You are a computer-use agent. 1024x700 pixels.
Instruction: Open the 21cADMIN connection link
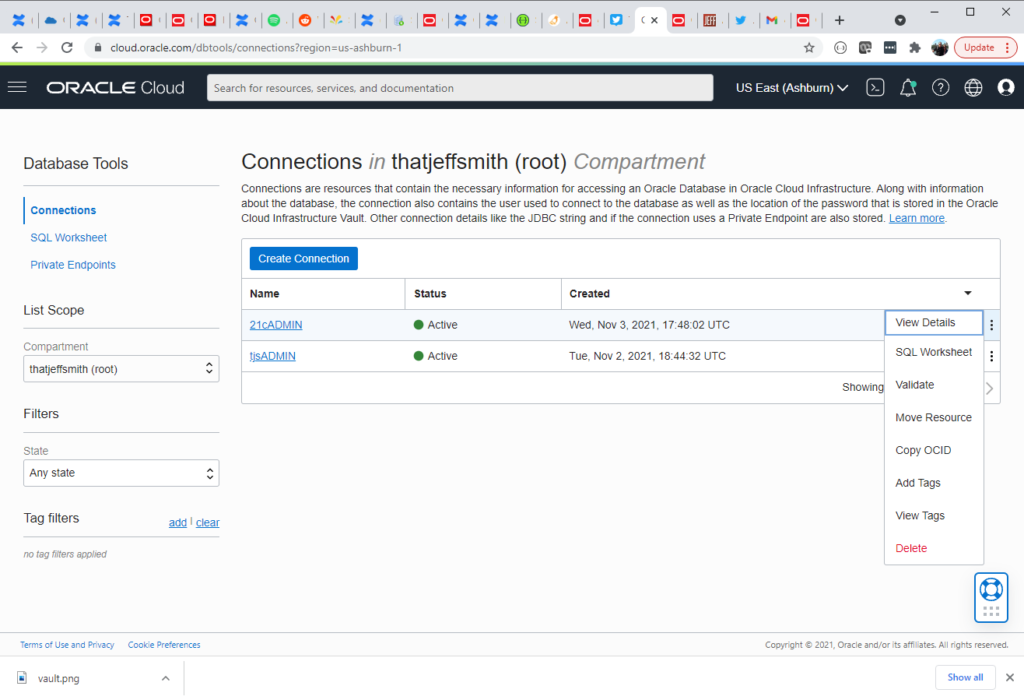pyautogui.click(x=276, y=325)
